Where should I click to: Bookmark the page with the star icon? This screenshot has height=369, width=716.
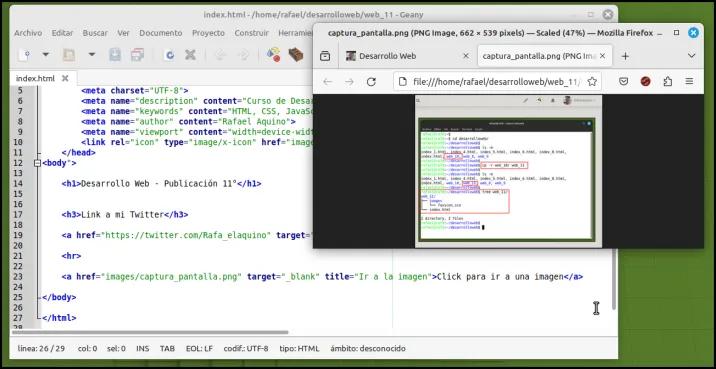[x=592, y=82]
